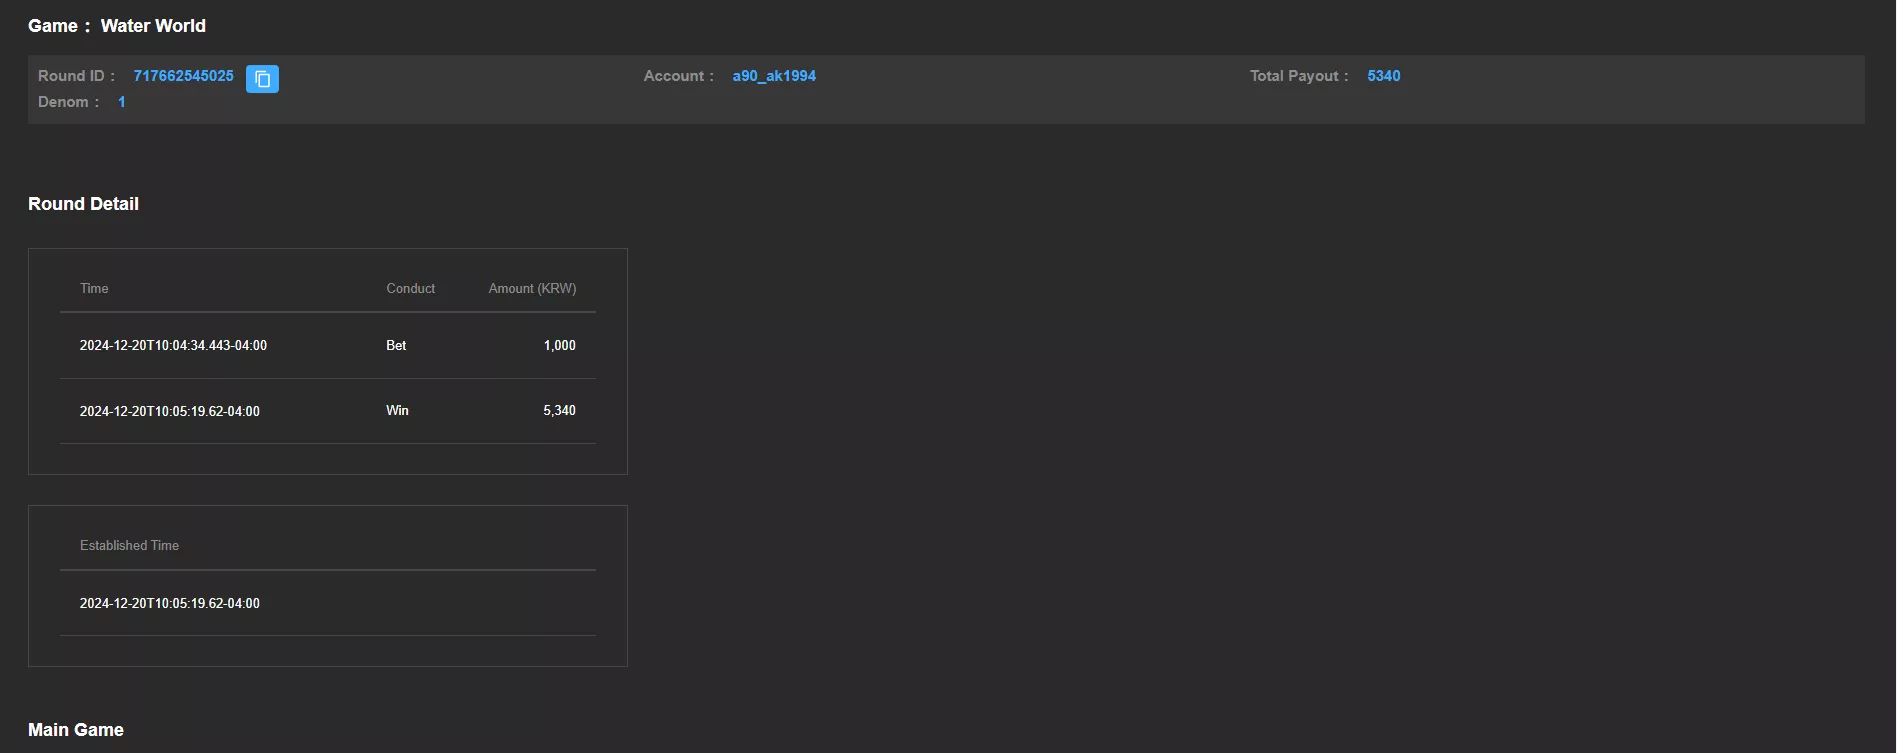Click the Main Game heading
The image size is (1897, 753).
[76, 730]
